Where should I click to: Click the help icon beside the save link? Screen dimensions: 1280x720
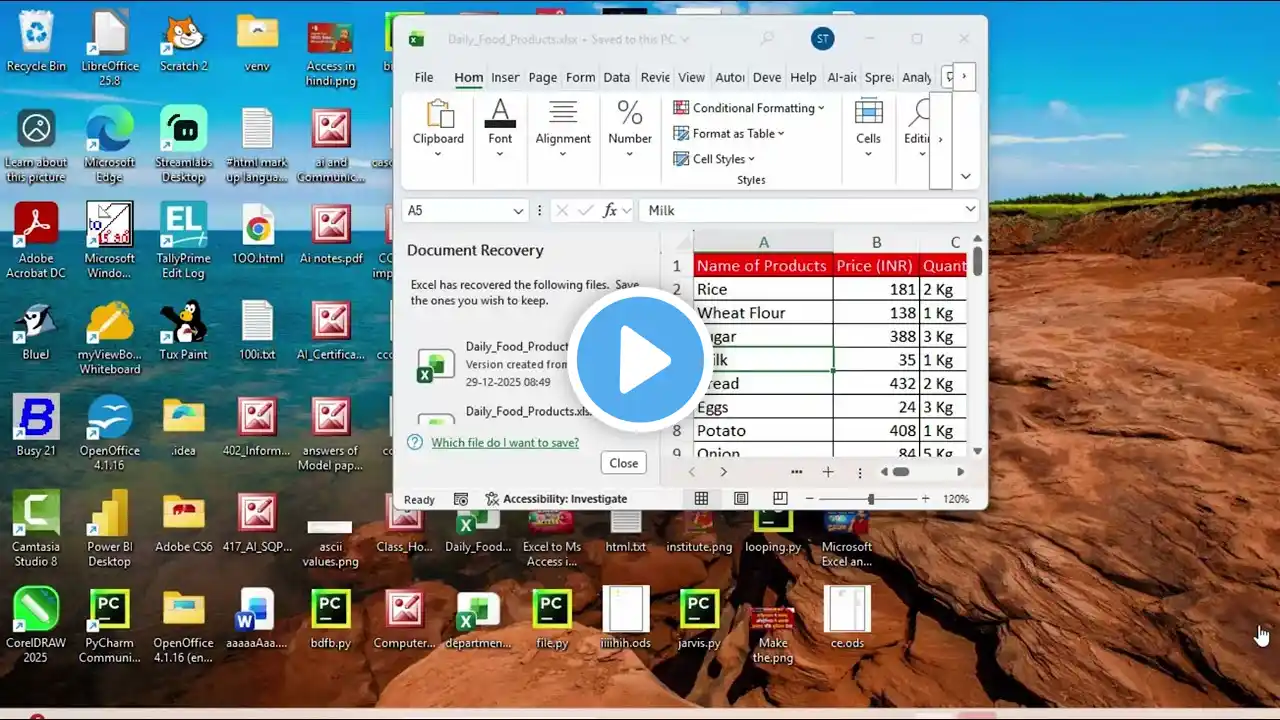click(x=415, y=442)
